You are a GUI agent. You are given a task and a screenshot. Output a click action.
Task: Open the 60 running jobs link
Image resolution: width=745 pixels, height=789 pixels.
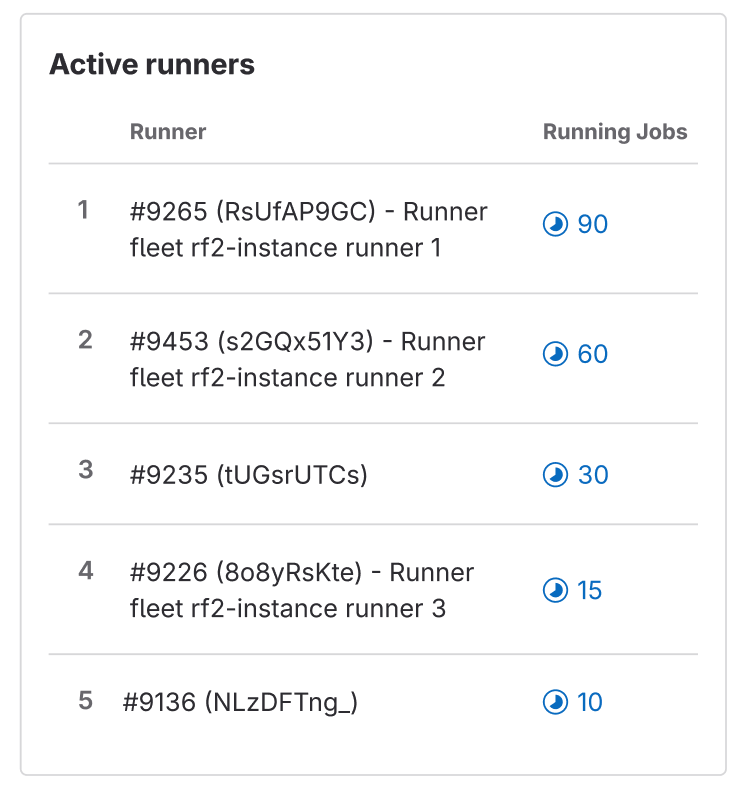(x=575, y=354)
